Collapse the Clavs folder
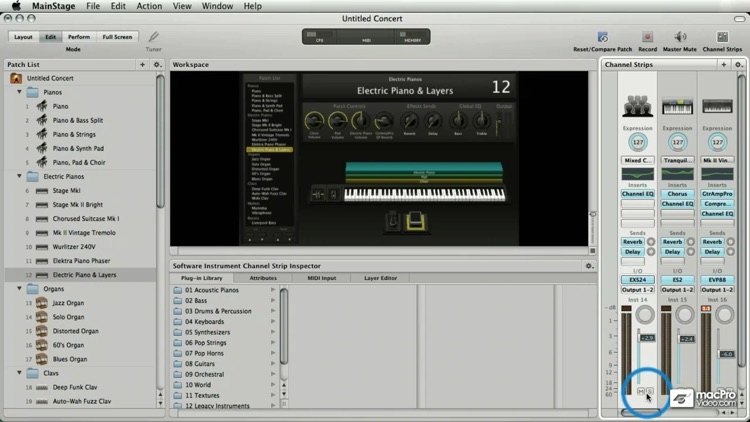This screenshot has height=422, width=750. 20,373
